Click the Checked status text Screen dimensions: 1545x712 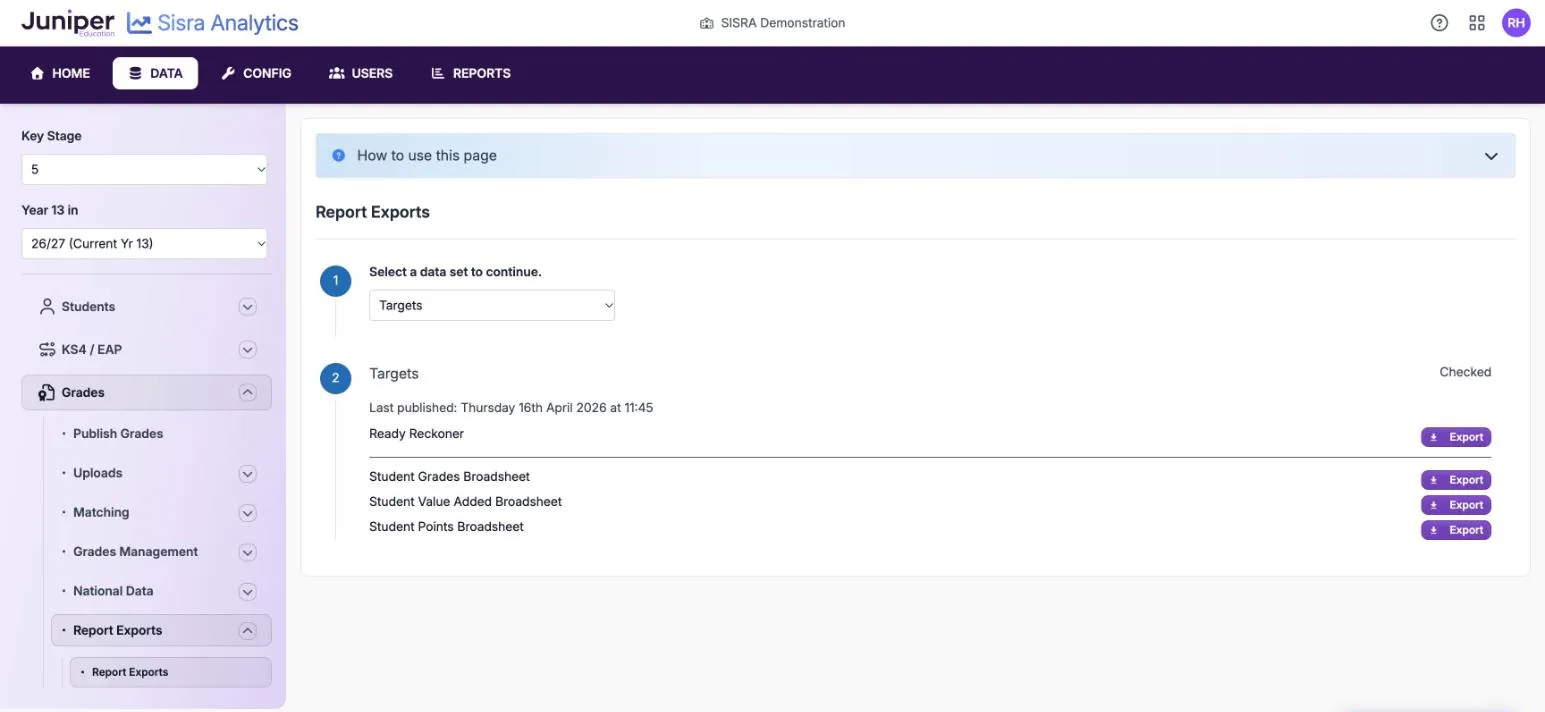1465,372
